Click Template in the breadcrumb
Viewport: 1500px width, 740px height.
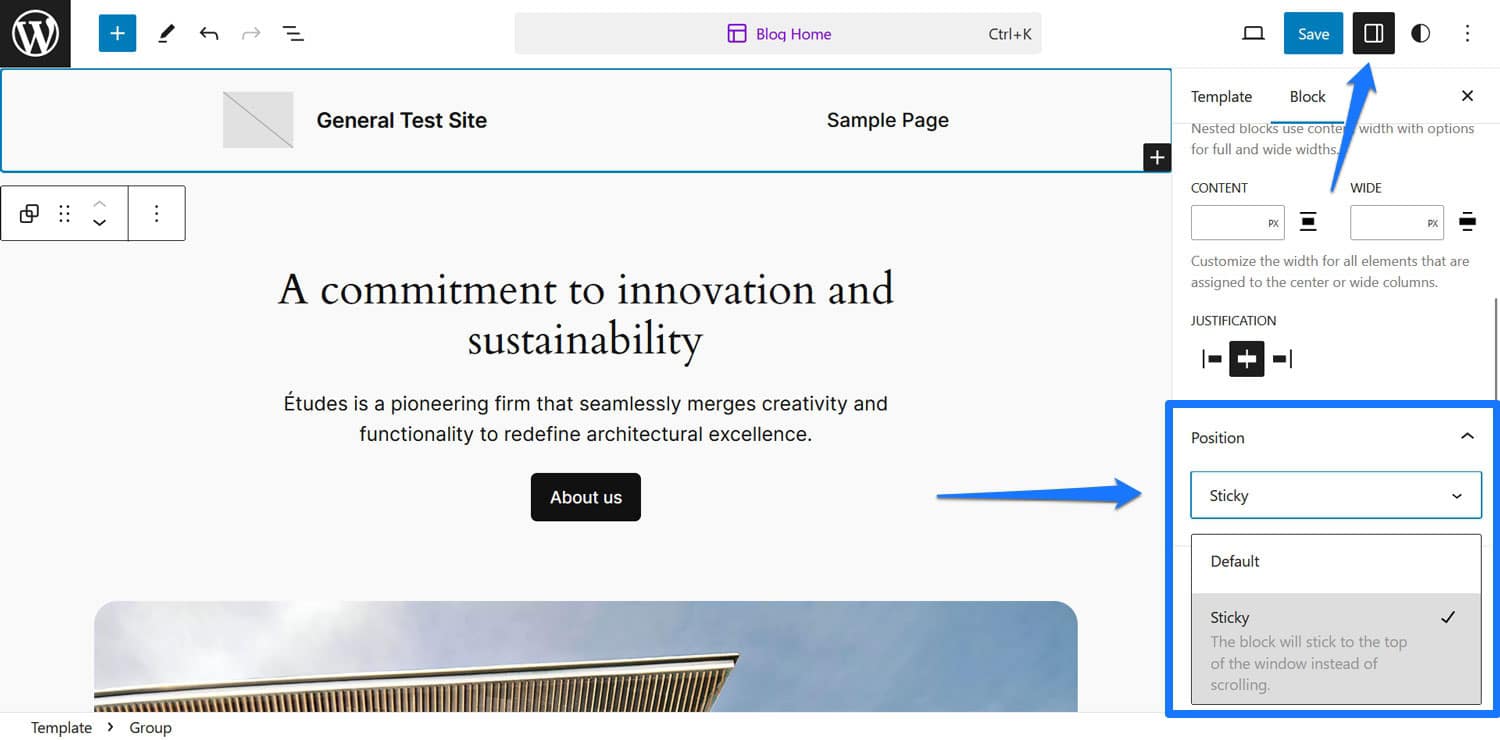coord(61,727)
